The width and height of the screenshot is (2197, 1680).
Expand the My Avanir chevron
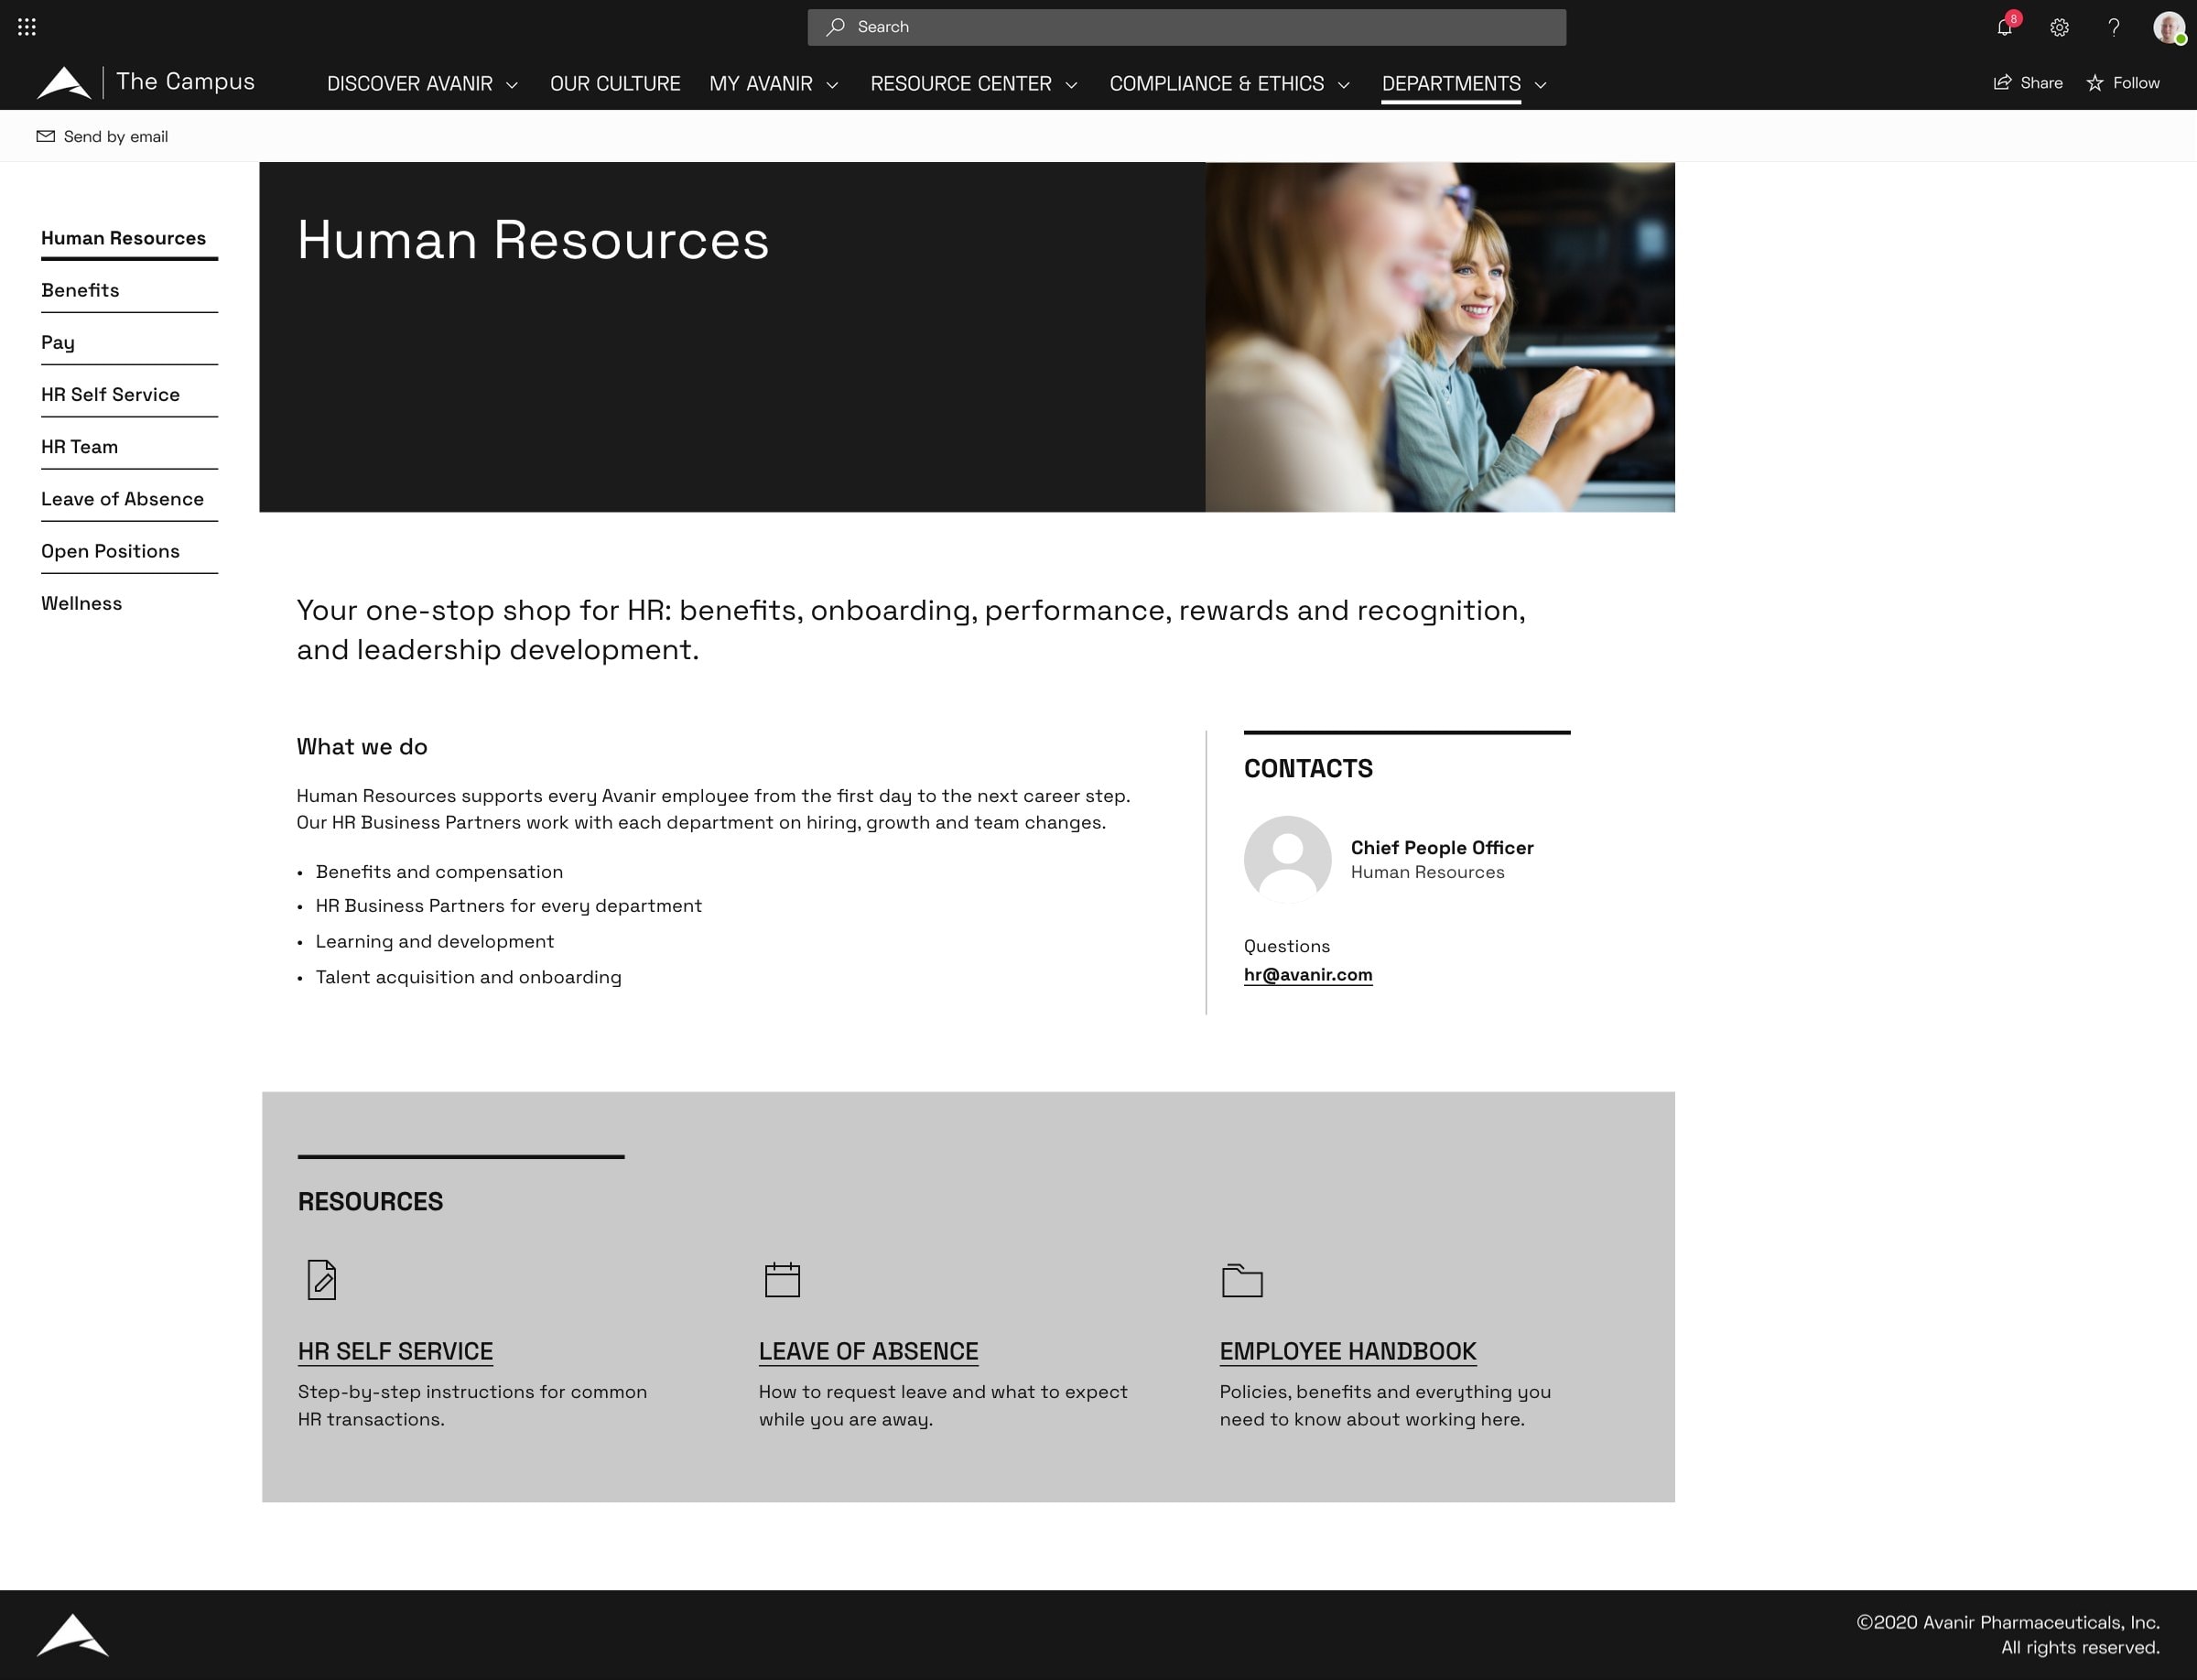tap(832, 85)
